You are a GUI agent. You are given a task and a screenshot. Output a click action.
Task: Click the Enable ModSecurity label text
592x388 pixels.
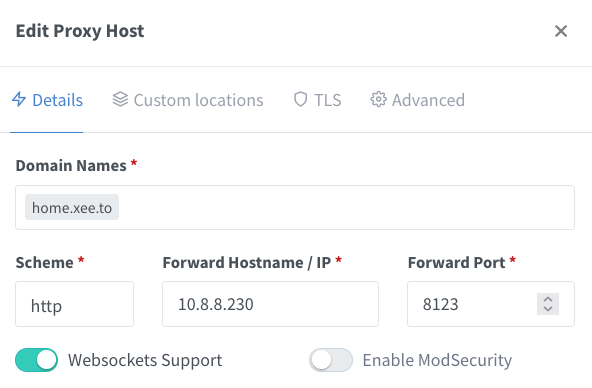(437, 360)
